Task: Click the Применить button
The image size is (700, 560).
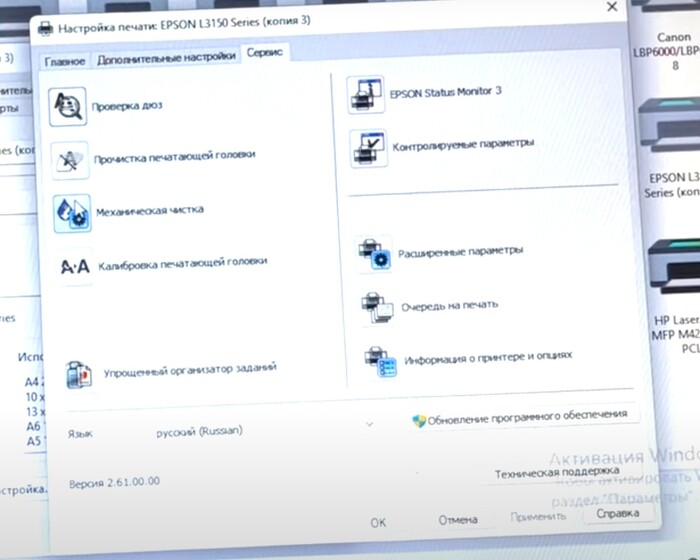Action: pyautogui.click(x=538, y=517)
